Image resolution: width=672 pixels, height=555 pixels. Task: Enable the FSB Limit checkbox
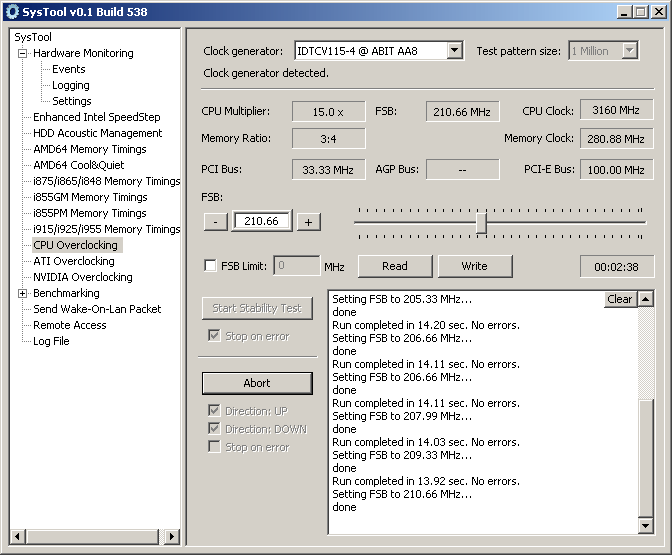(210, 266)
